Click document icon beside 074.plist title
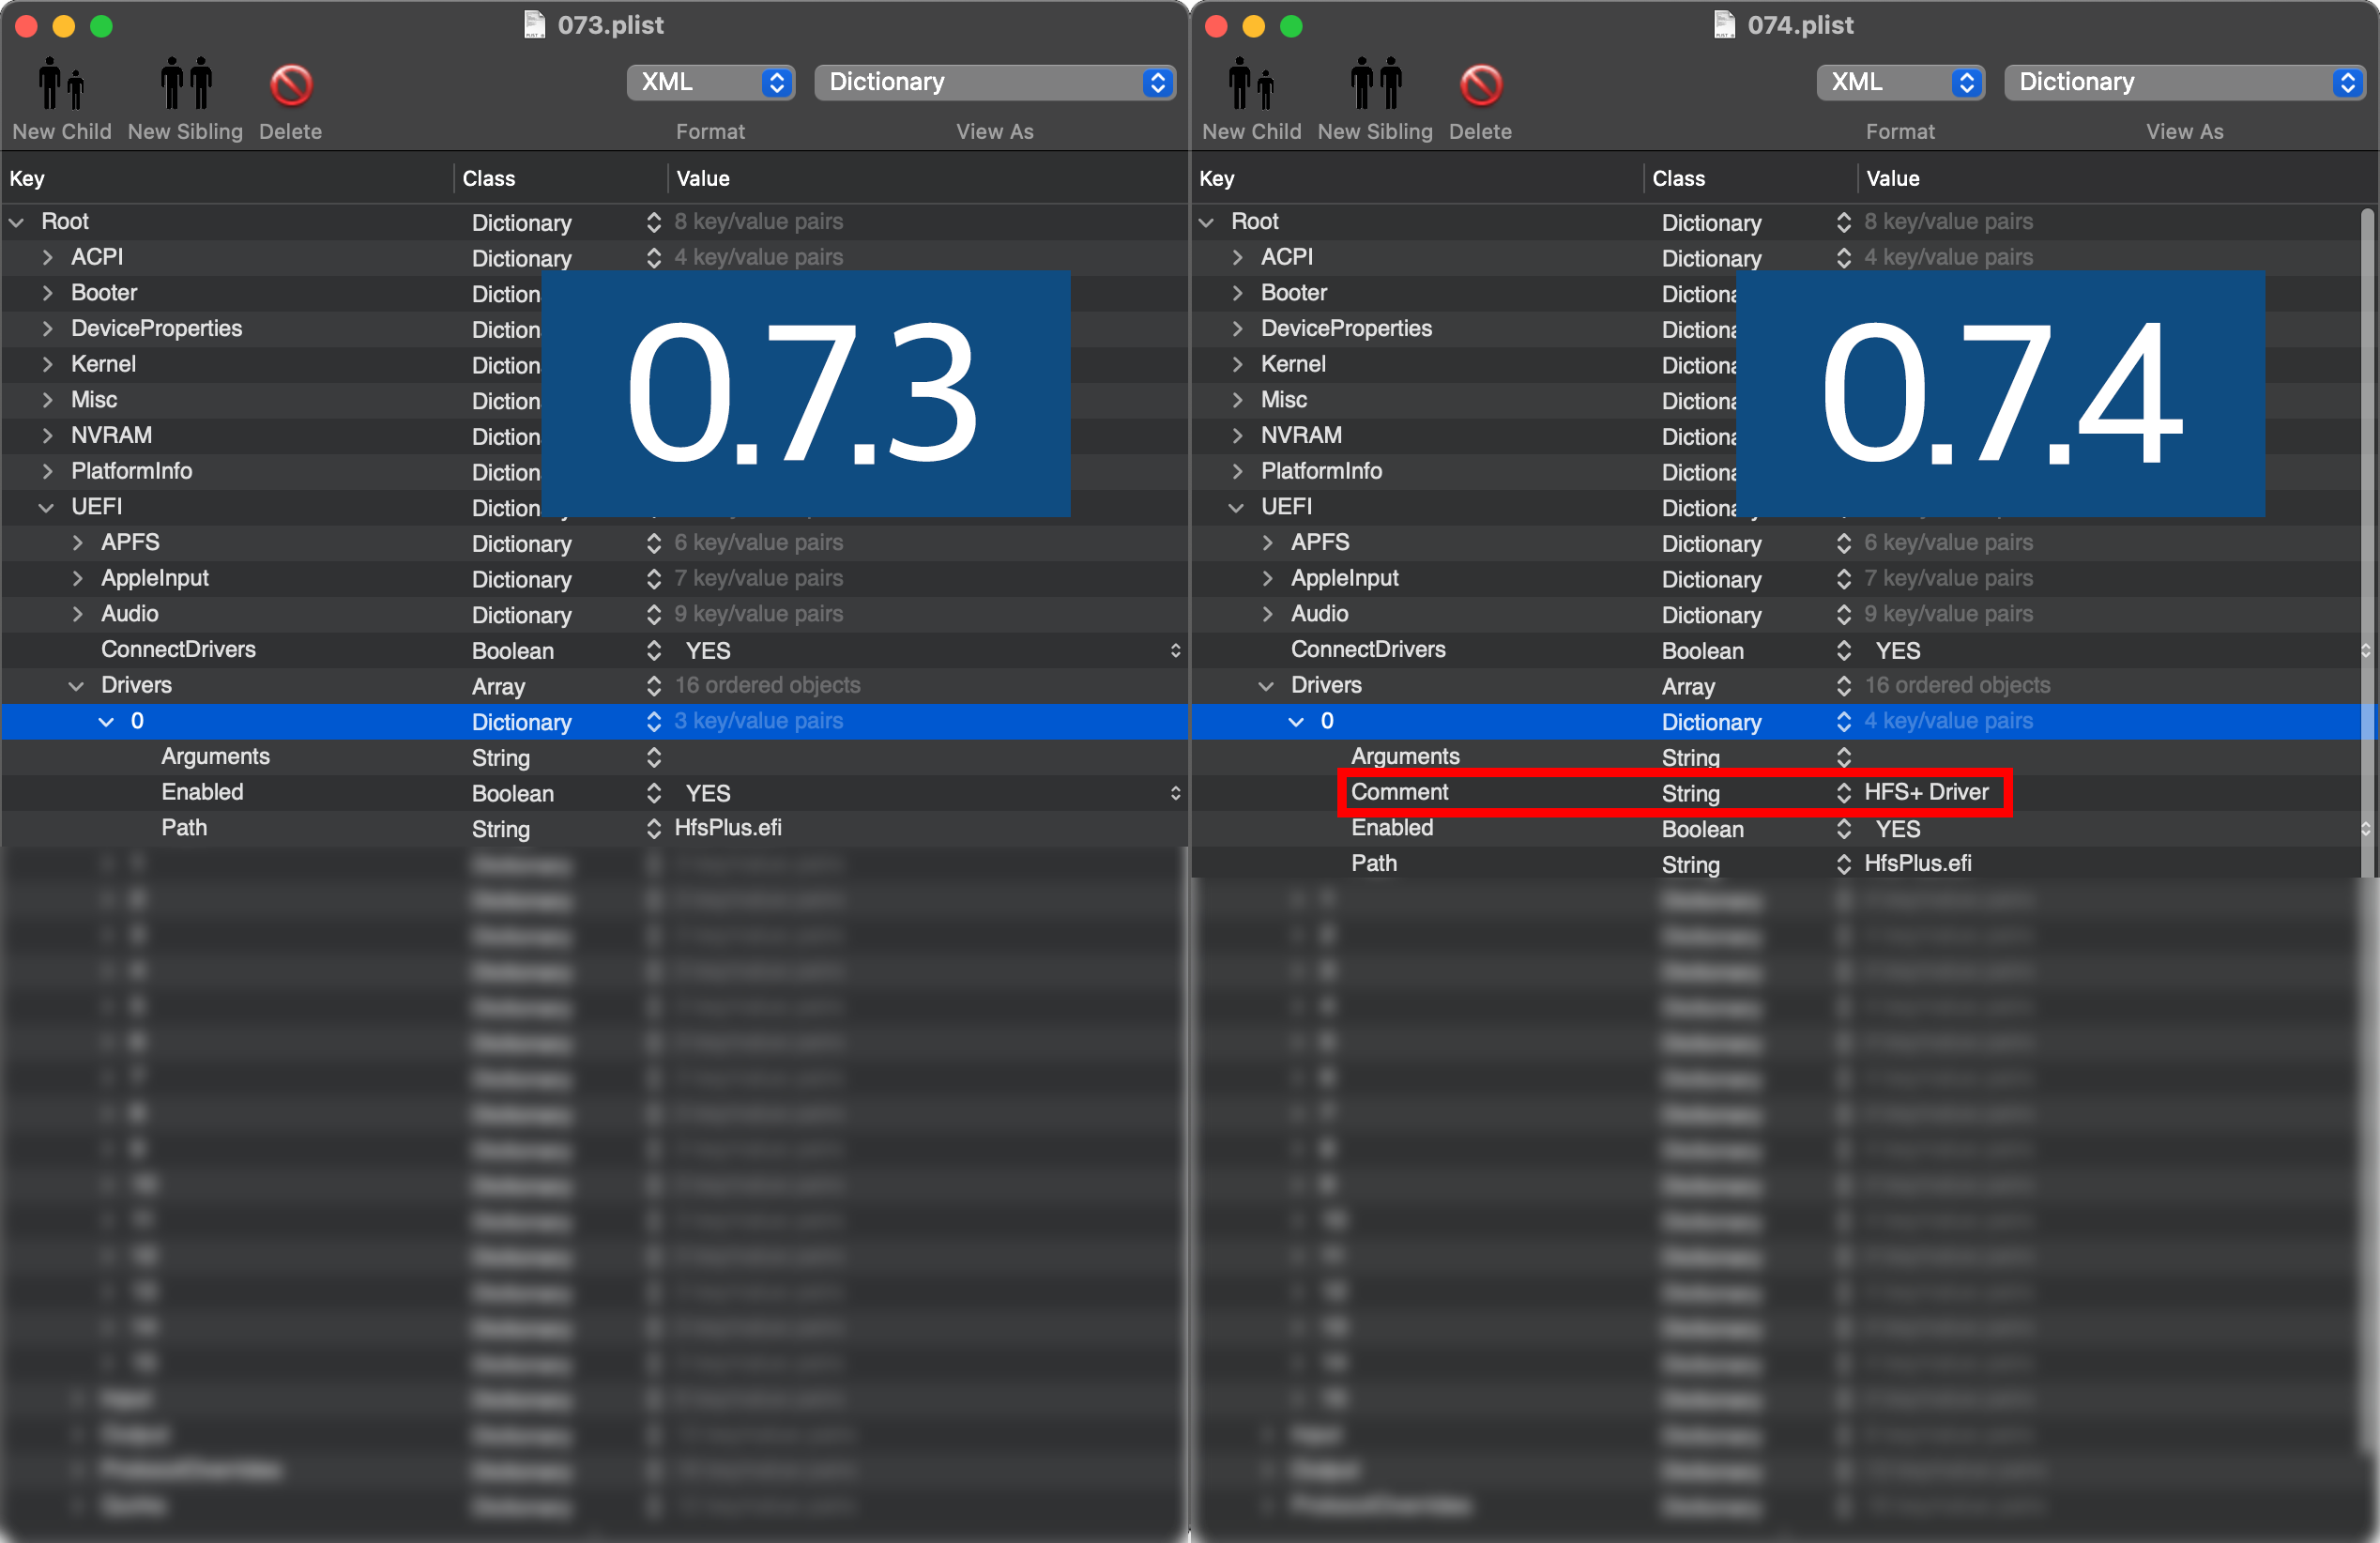Viewport: 2380px width, 1543px height. [1724, 24]
